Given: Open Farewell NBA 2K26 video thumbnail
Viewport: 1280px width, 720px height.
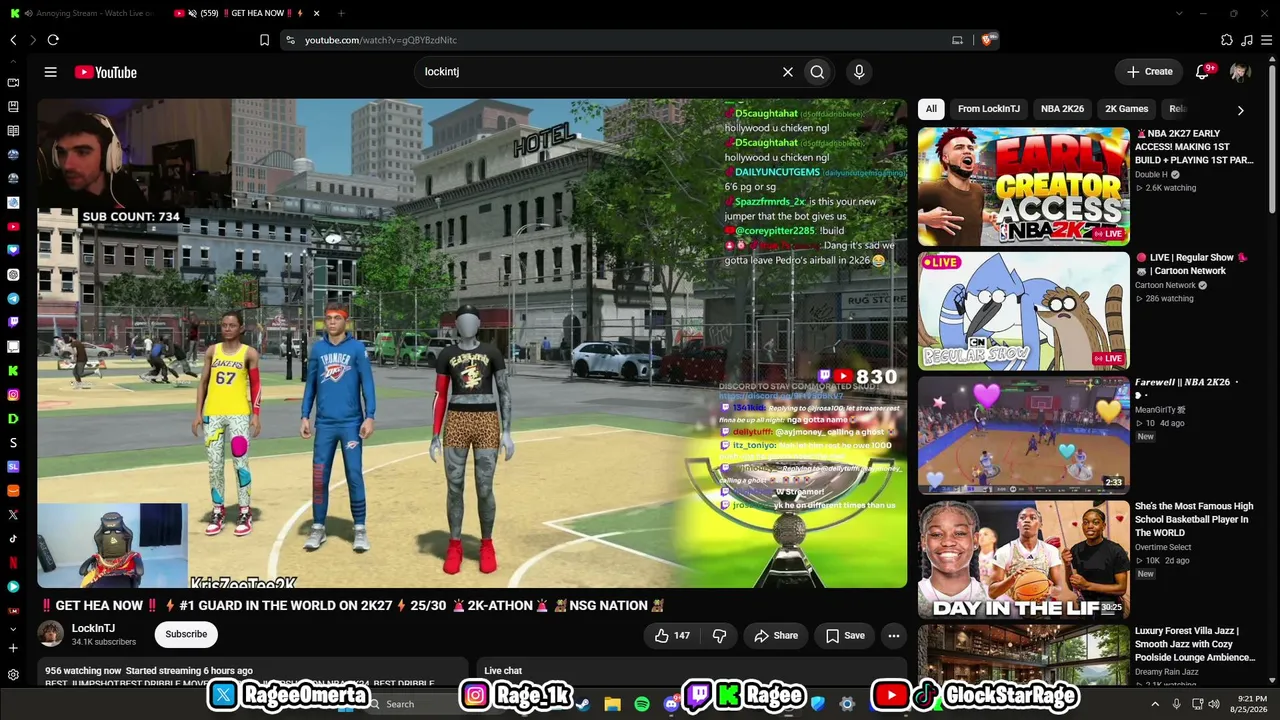Looking at the screenshot, I should 1024,435.
